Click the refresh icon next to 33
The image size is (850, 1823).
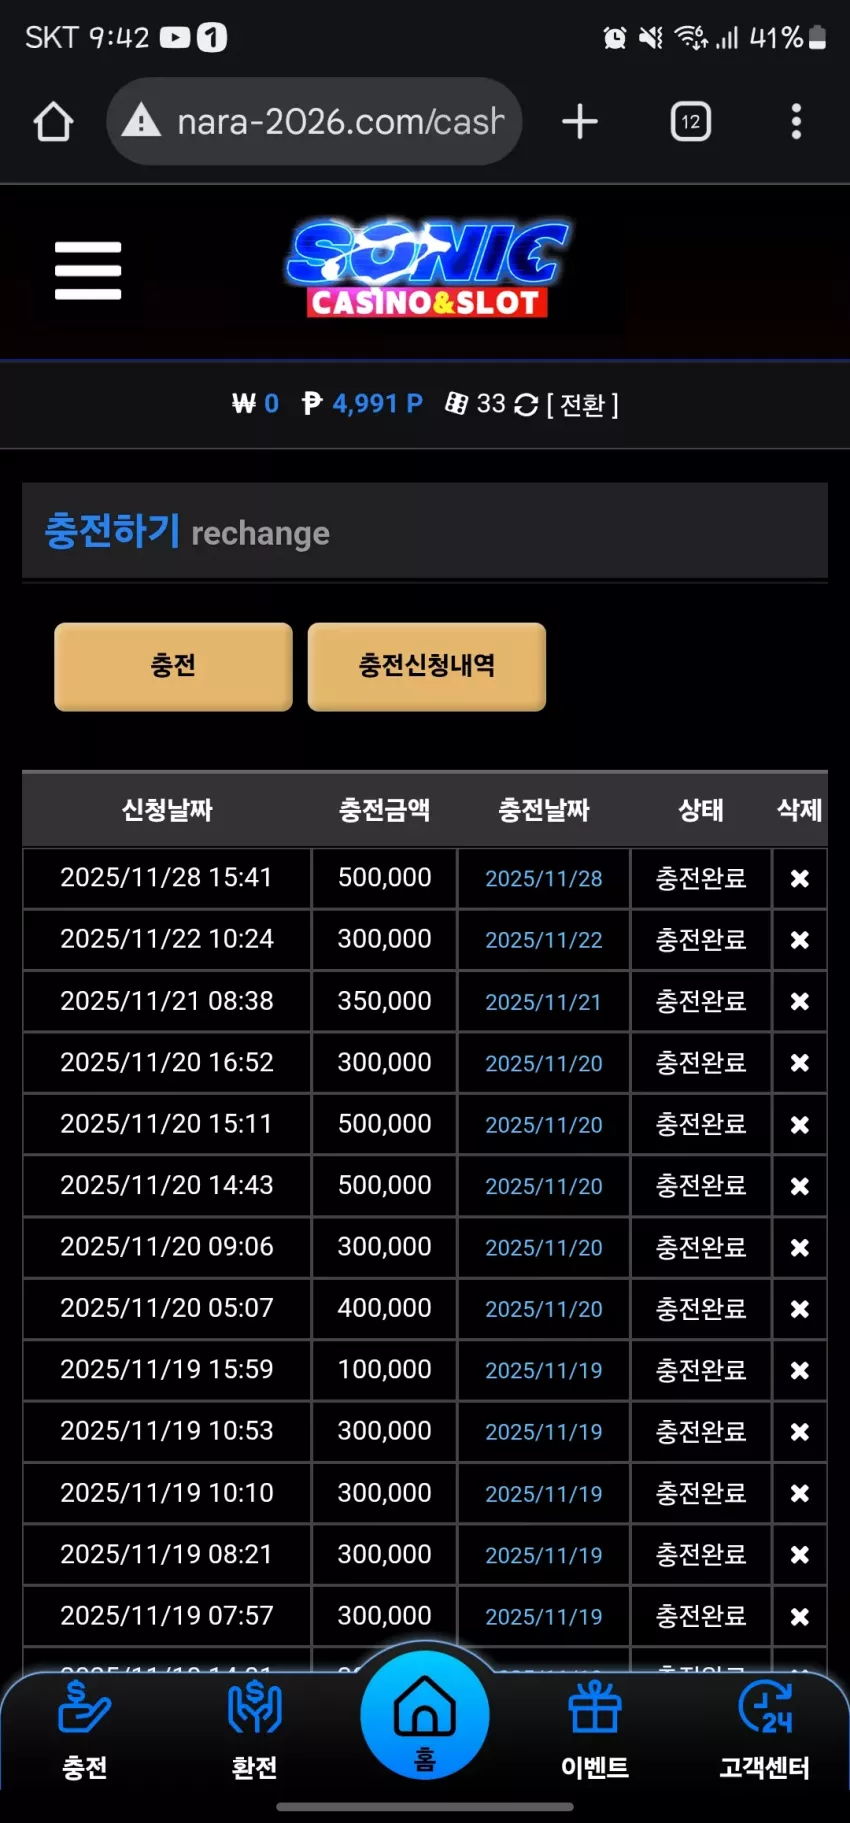pos(526,404)
